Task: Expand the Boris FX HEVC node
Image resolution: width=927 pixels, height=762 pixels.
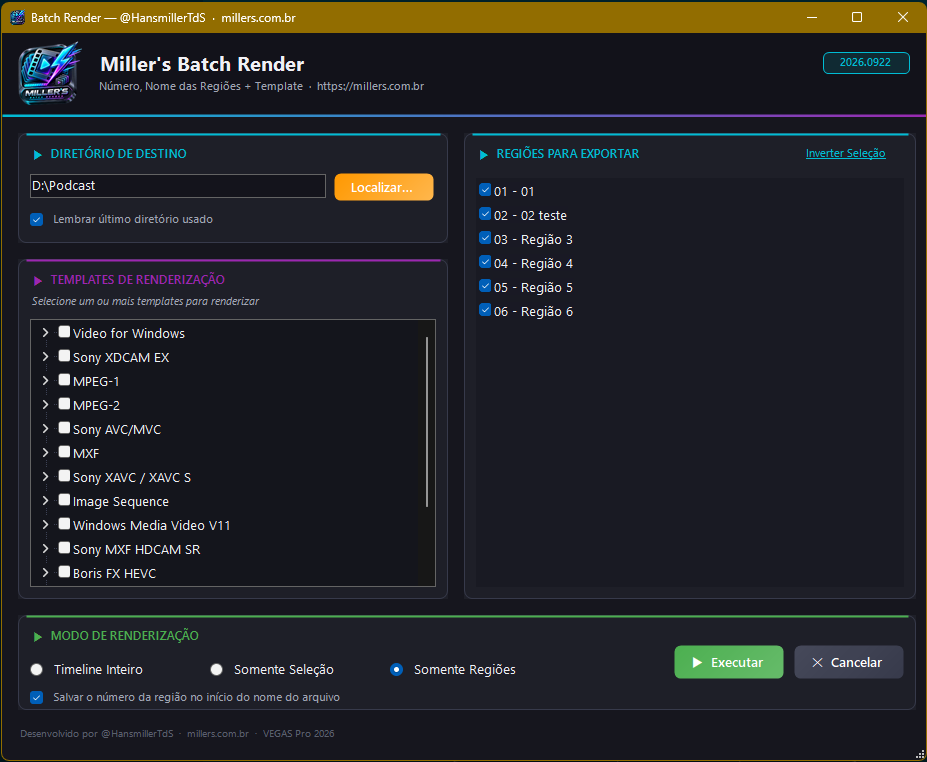Action: click(x=46, y=573)
